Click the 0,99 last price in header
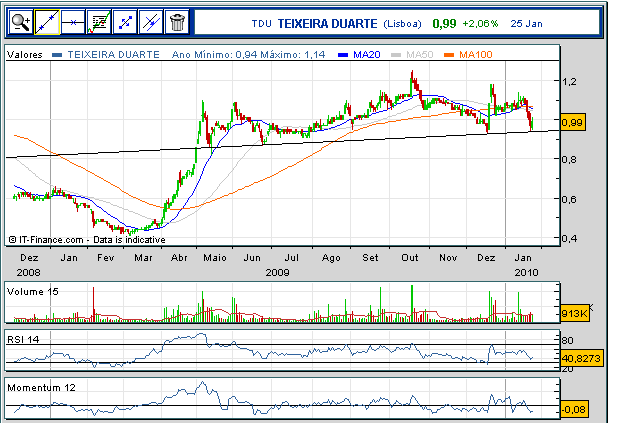 tap(444, 24)
